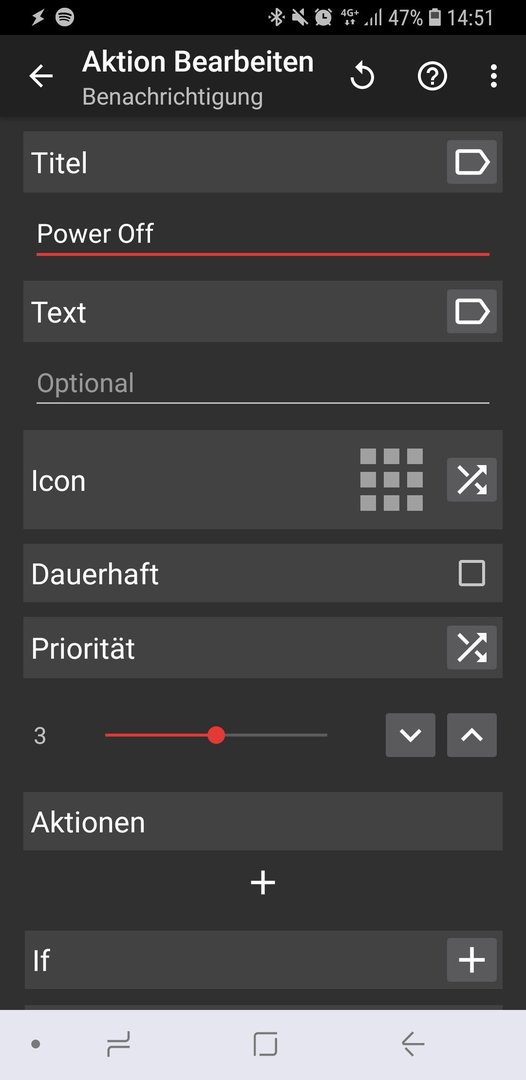Open the help question mark icon
Viewport: 526px width, 1080px height.
tap(432, 76)
